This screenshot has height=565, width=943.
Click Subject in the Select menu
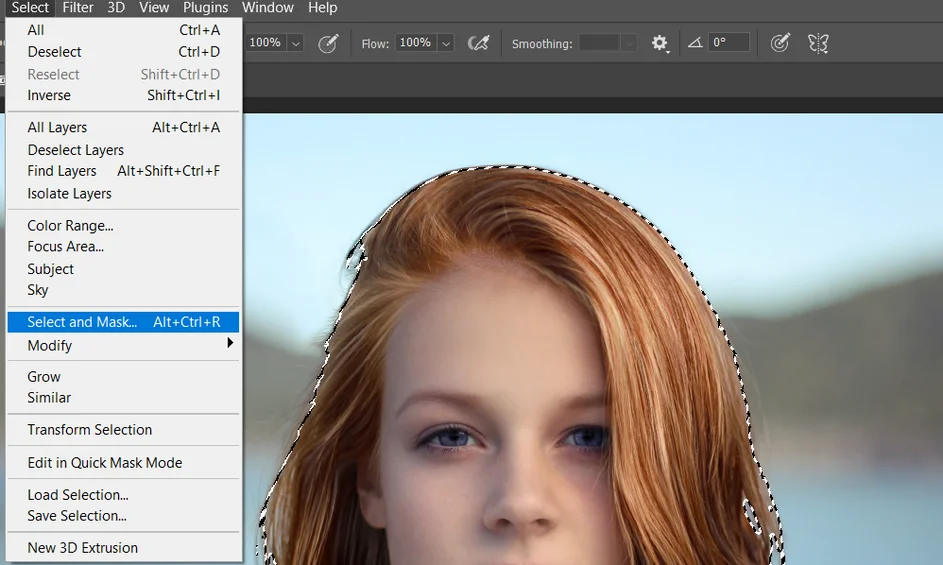(51, 269)
